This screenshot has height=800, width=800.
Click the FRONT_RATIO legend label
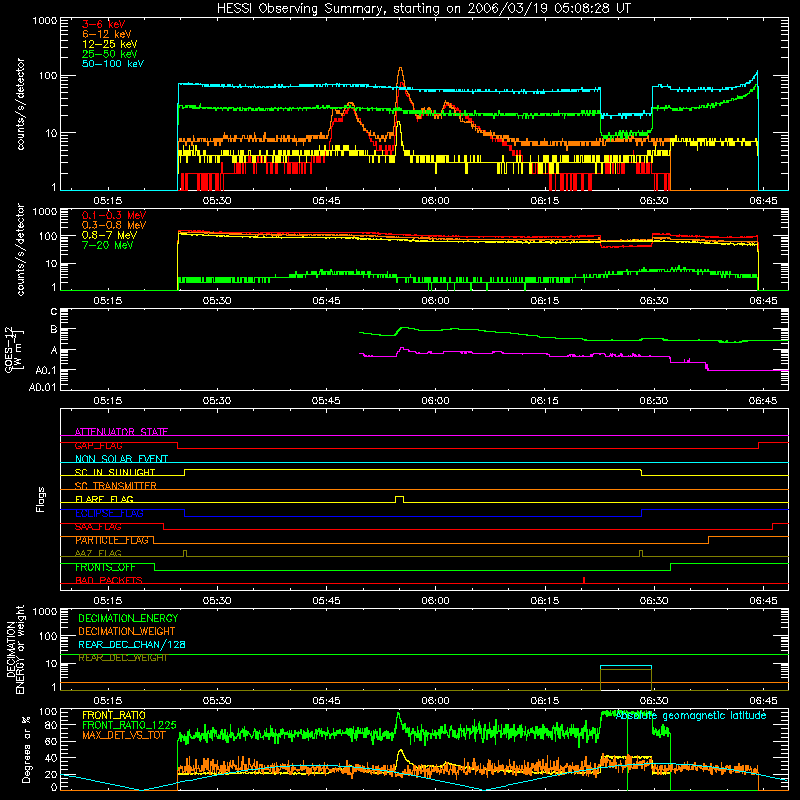(114, 715)
